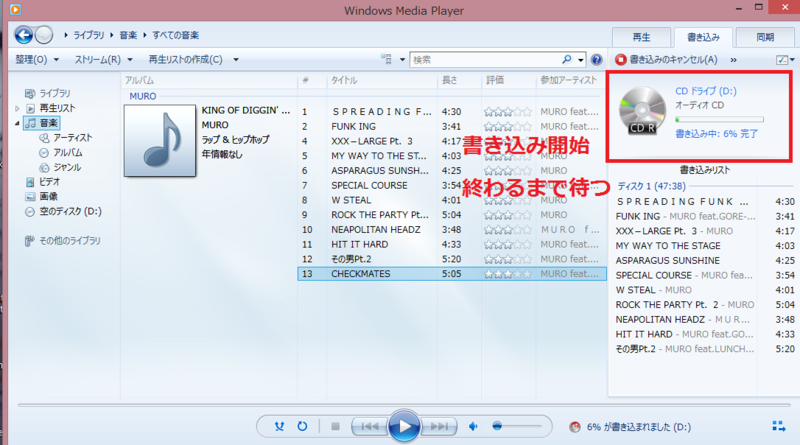This screenshot has width=800, height=445.
Task: Select 再生リスト in the navigation tree
Action: pos(57,108)
